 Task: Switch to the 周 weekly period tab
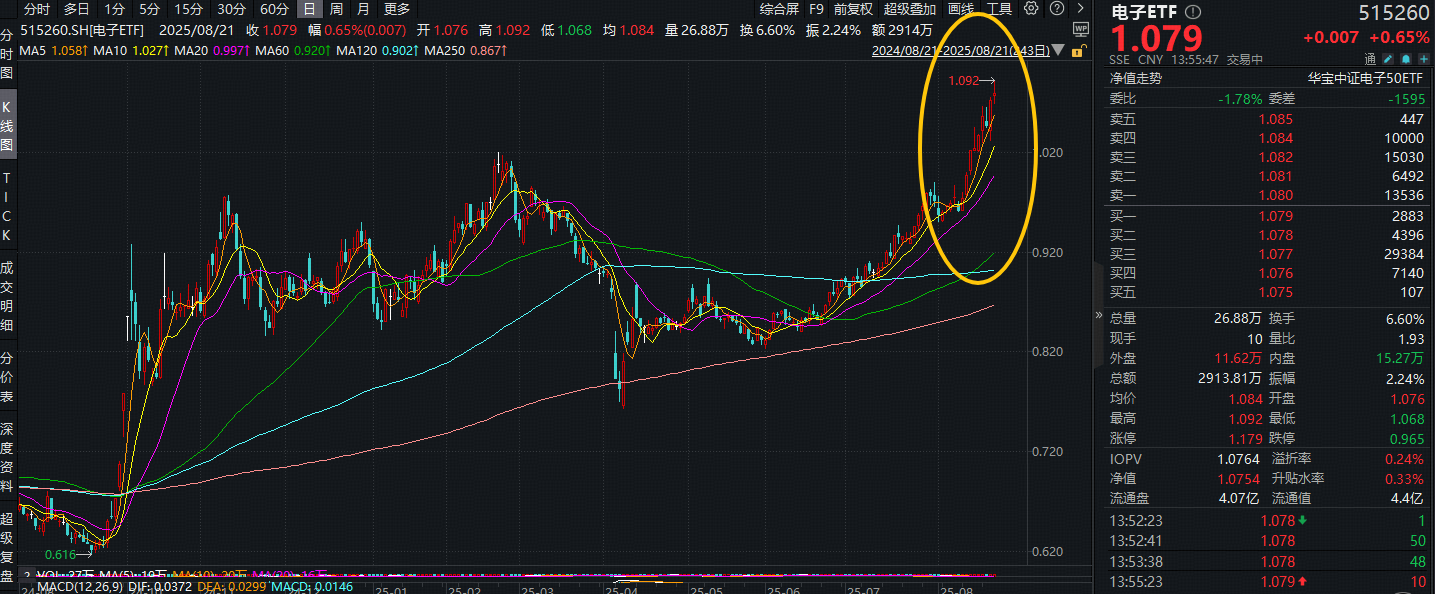[336, 9]
